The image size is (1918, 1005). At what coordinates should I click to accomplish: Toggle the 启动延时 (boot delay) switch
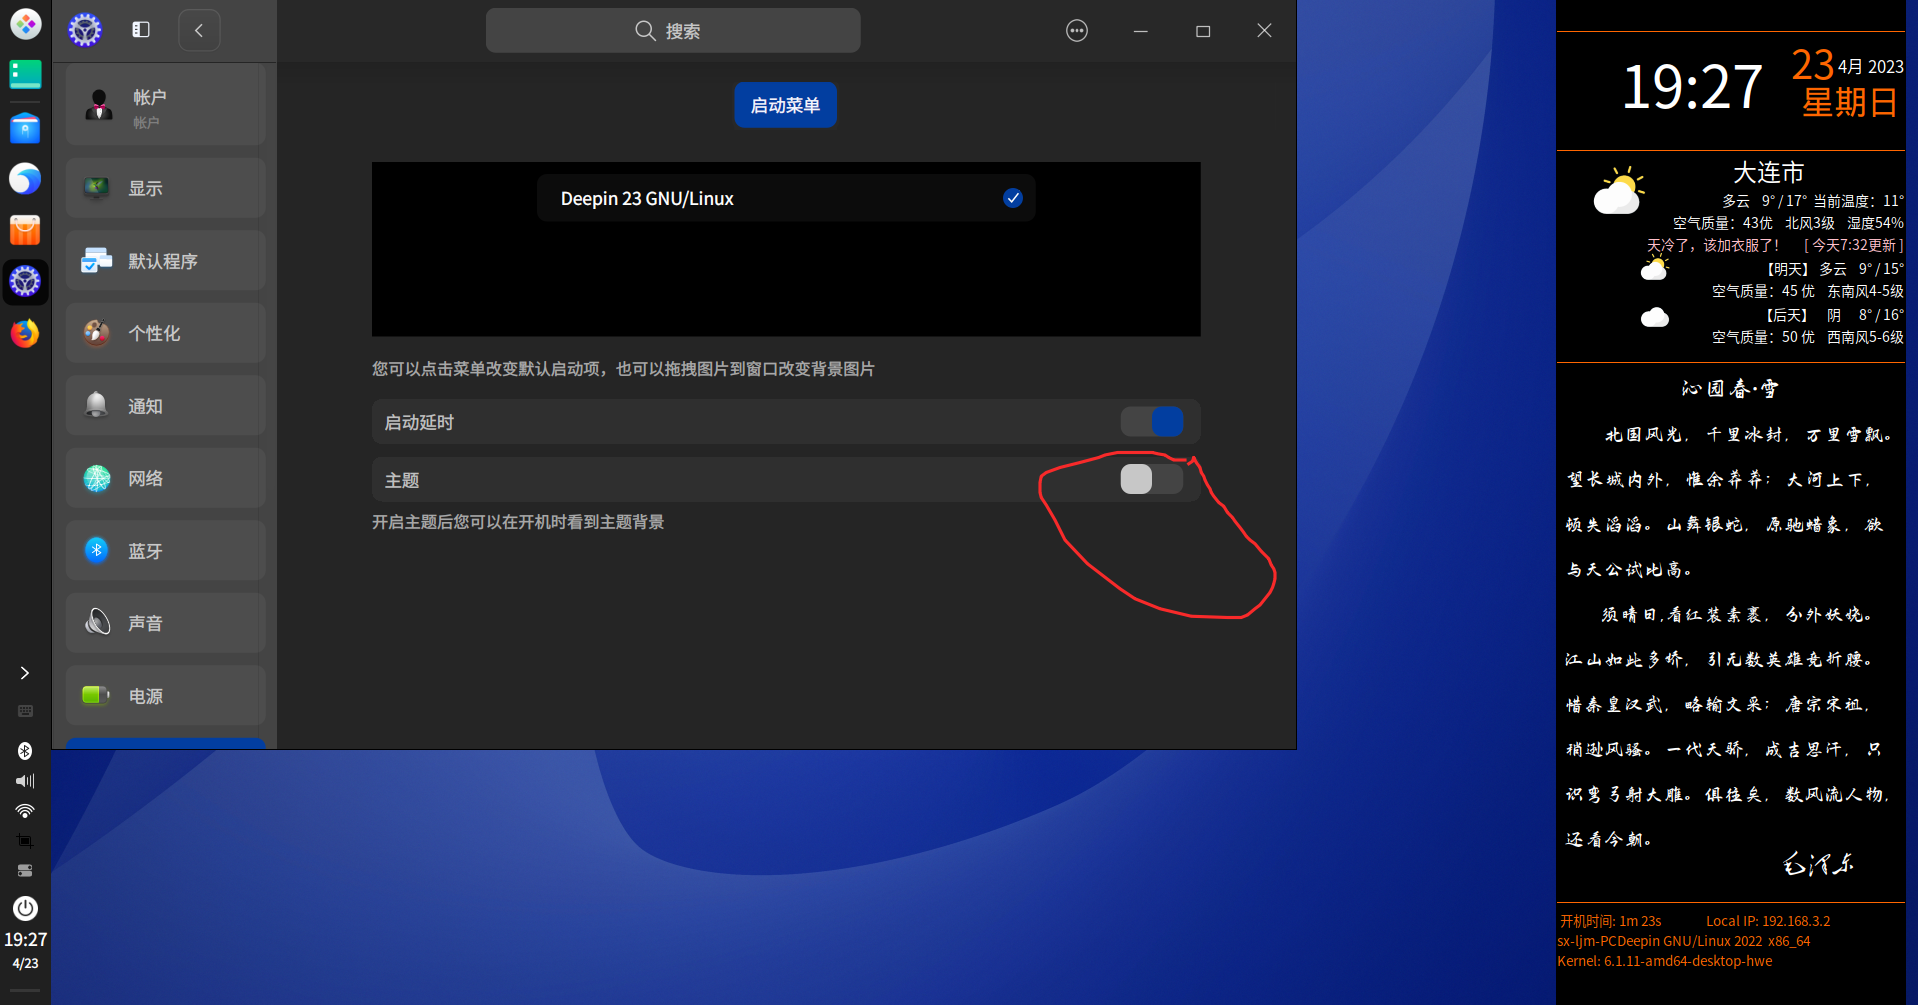(1152, 421)
